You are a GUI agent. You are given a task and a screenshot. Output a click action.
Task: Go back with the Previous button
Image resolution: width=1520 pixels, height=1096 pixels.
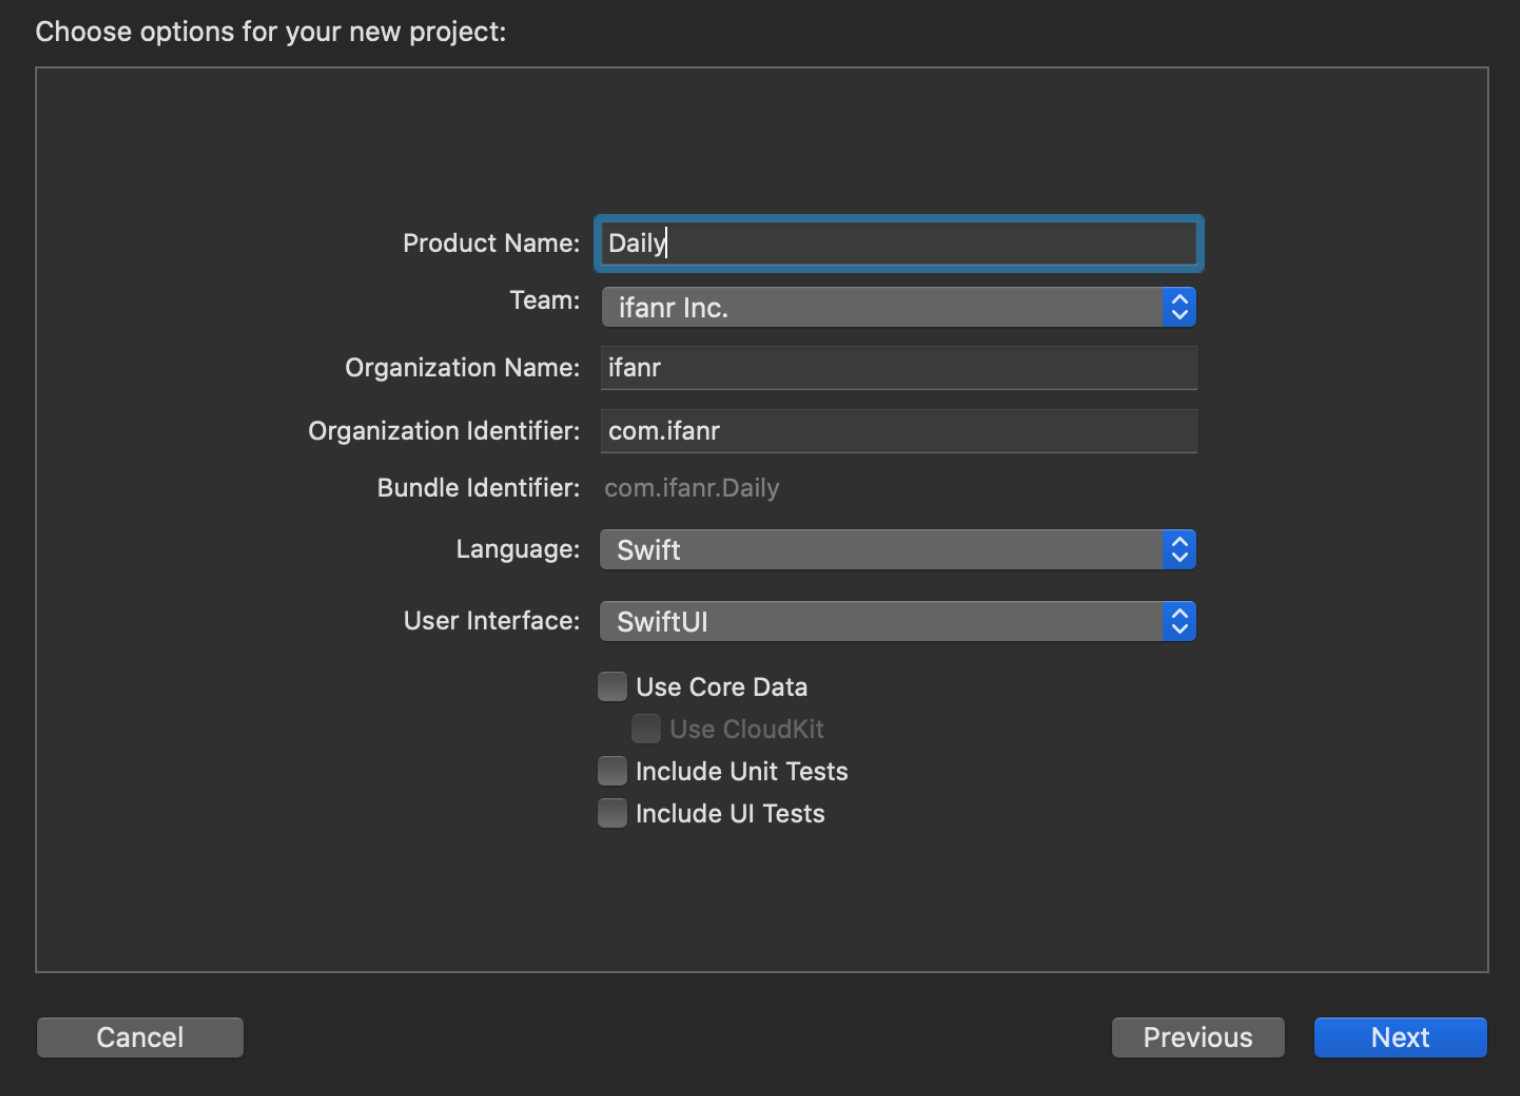coord(1197,1037)
